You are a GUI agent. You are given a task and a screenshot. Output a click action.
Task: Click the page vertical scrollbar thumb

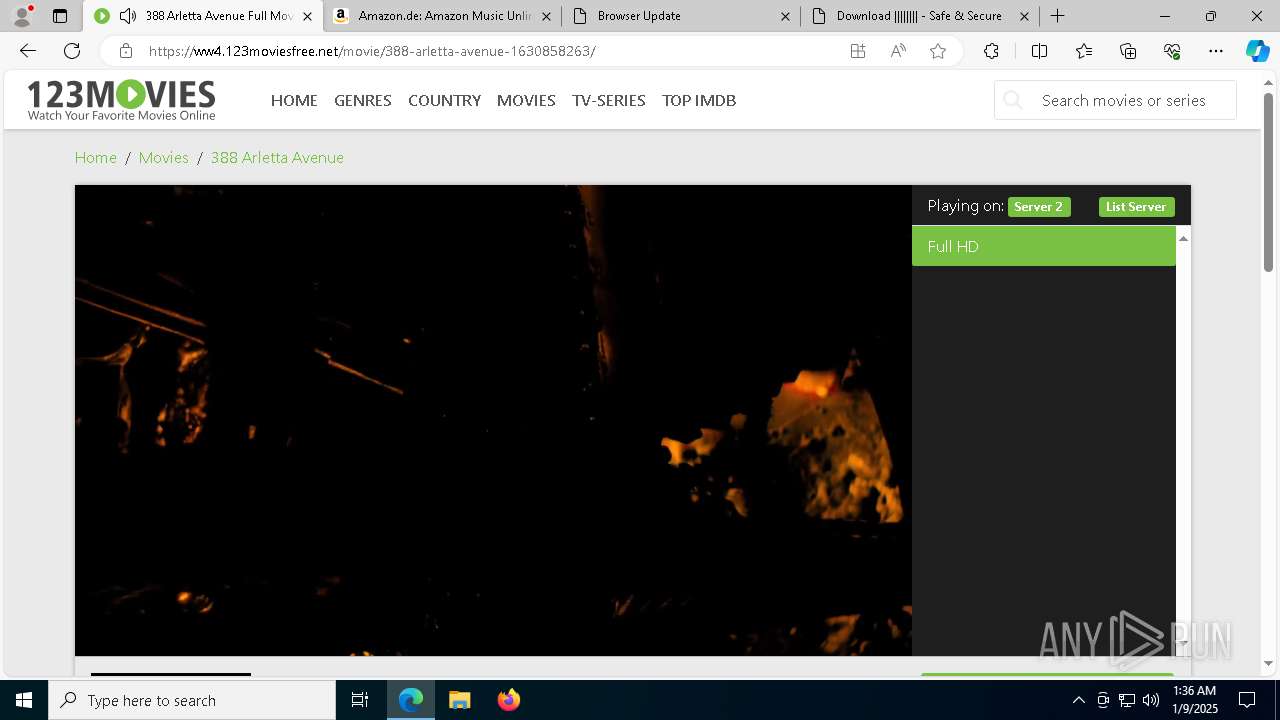point(1268,182)
